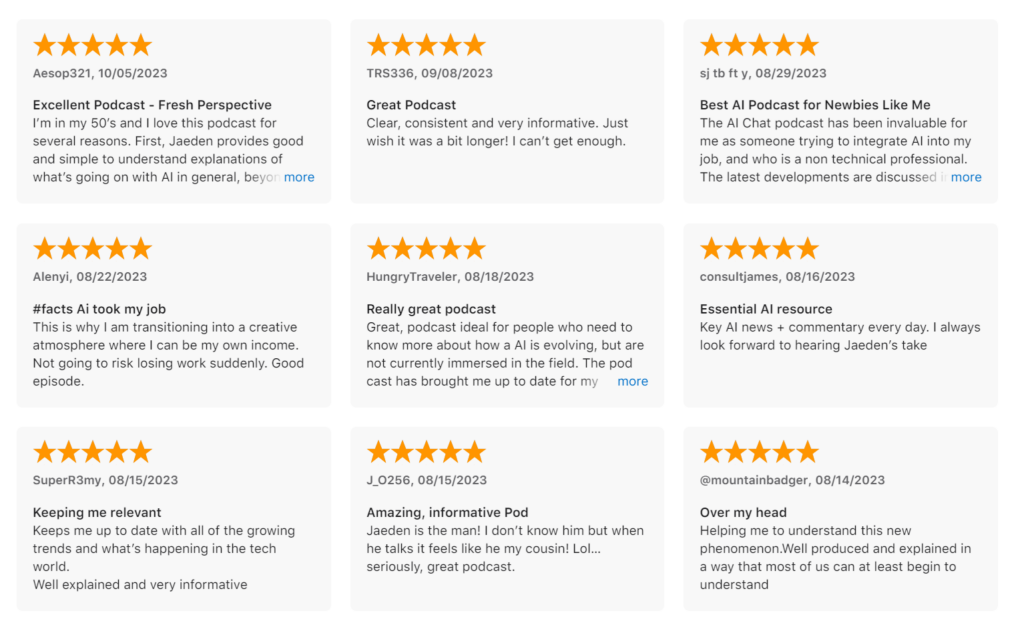1024x623 pixels.
Task: Click the stars on @mountainbadger's review
Action: 759,452
